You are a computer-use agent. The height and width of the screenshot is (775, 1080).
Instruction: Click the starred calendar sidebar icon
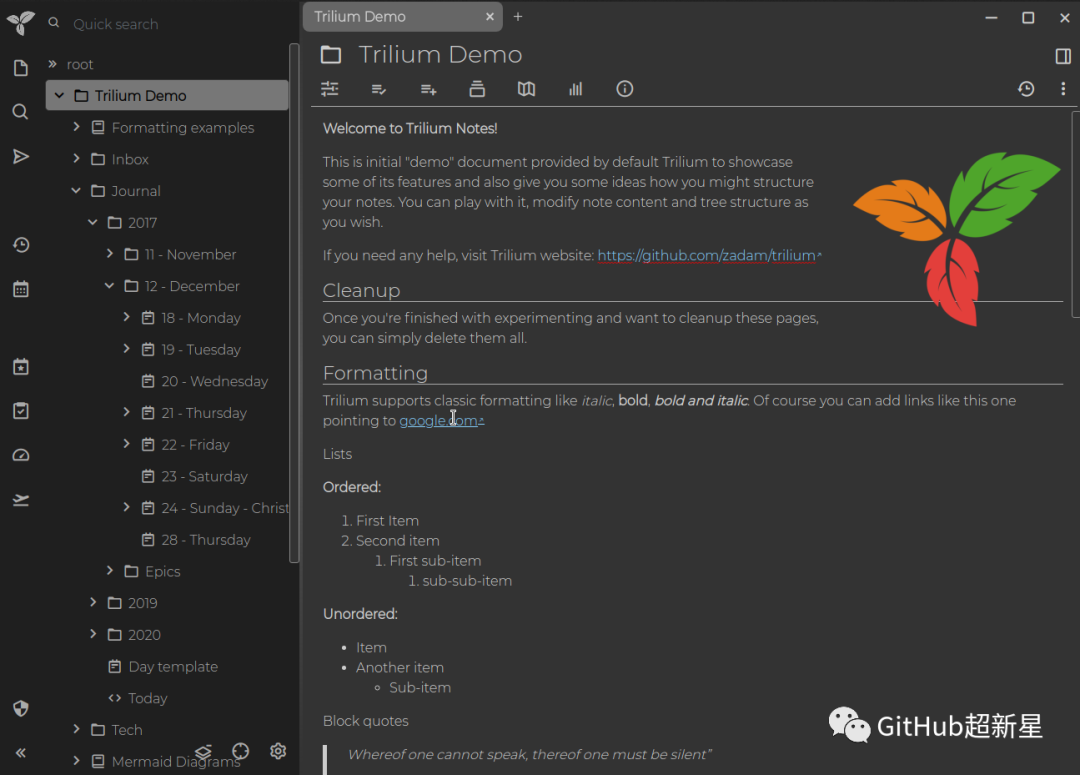coord(21,366)
